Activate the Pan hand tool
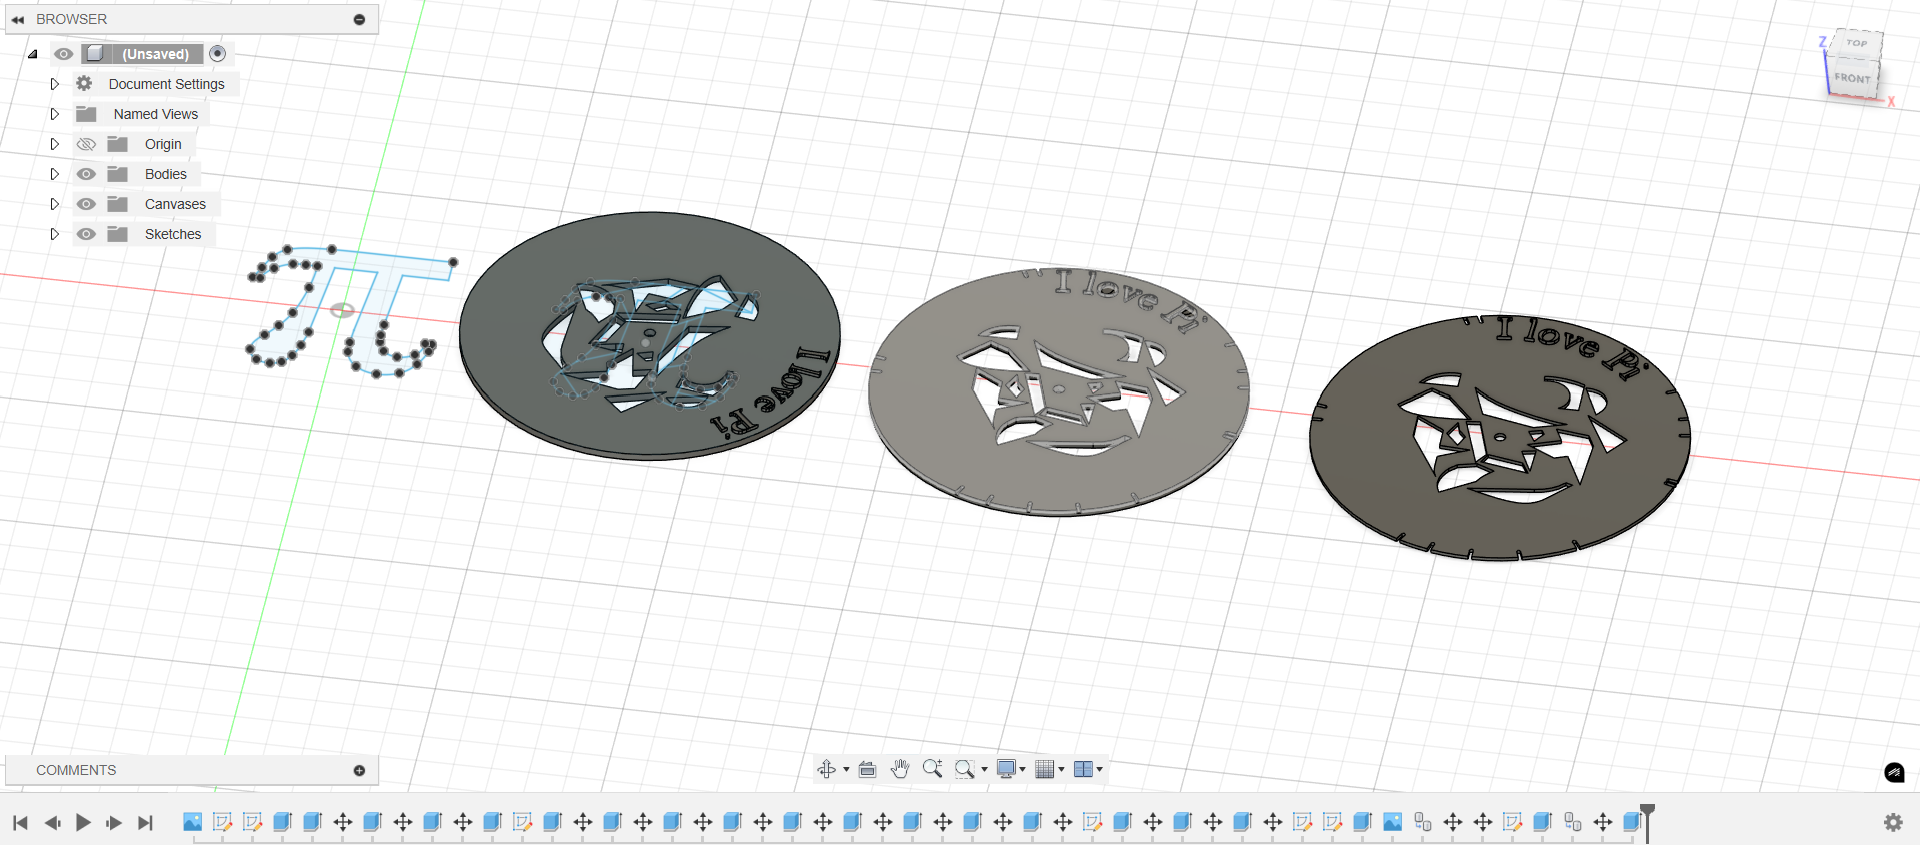Image resolution: width=1920 pixels, height=845 pixels. (x=900, y=769)
